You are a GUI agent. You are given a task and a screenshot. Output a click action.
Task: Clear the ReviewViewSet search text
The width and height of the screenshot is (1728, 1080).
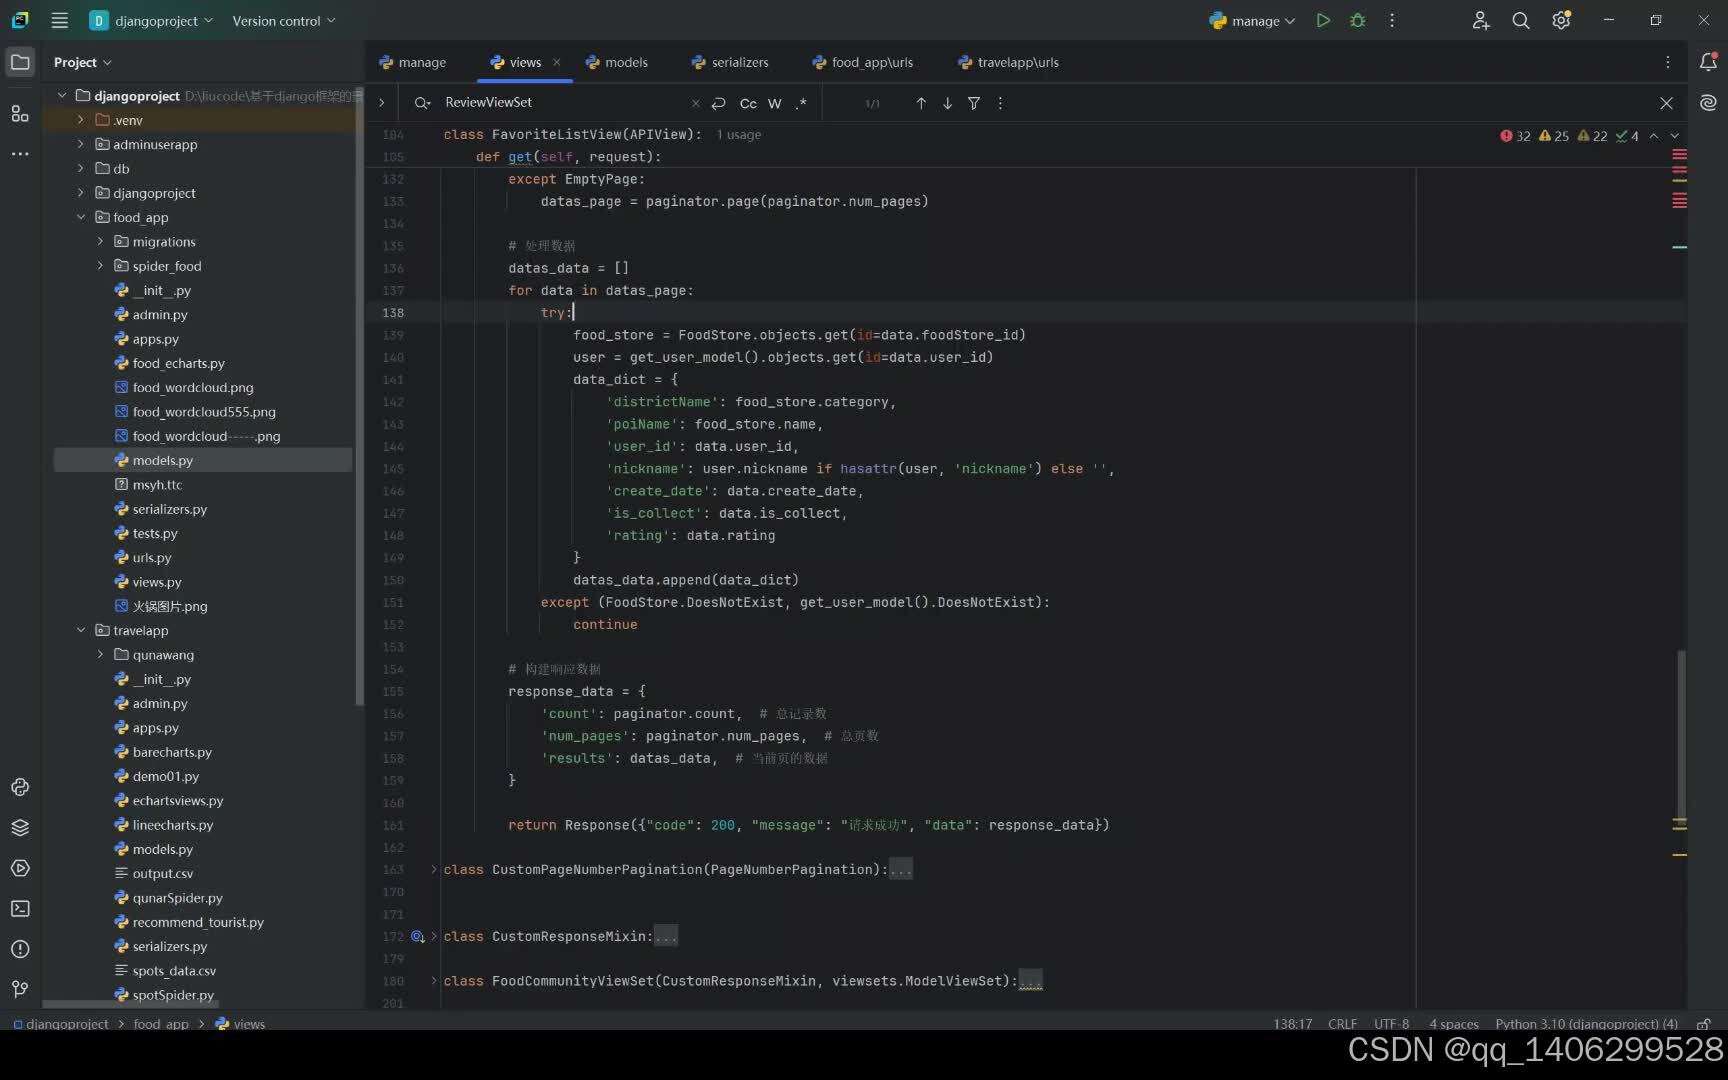point(695,103)
